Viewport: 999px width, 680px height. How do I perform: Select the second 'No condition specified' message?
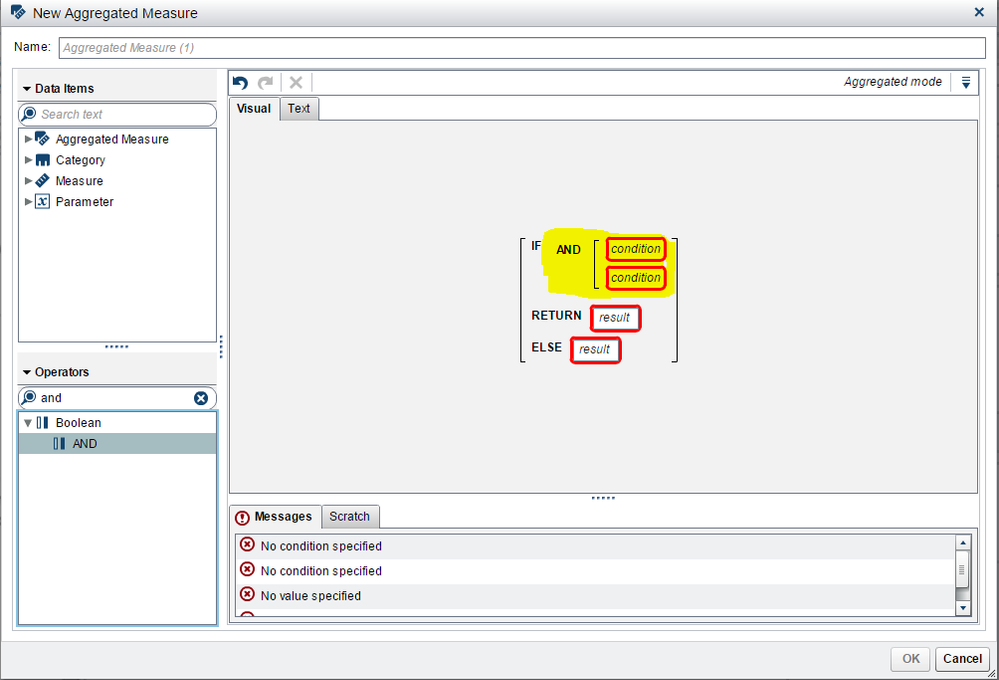[x=595, y=571]
